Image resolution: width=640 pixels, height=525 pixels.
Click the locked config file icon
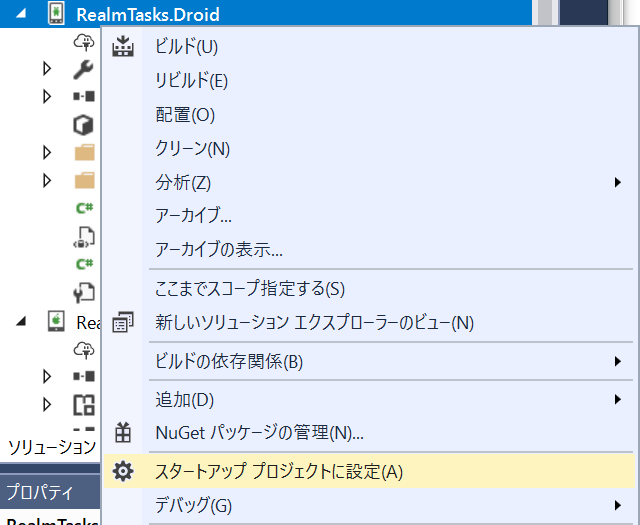click(x=84, y=237)
